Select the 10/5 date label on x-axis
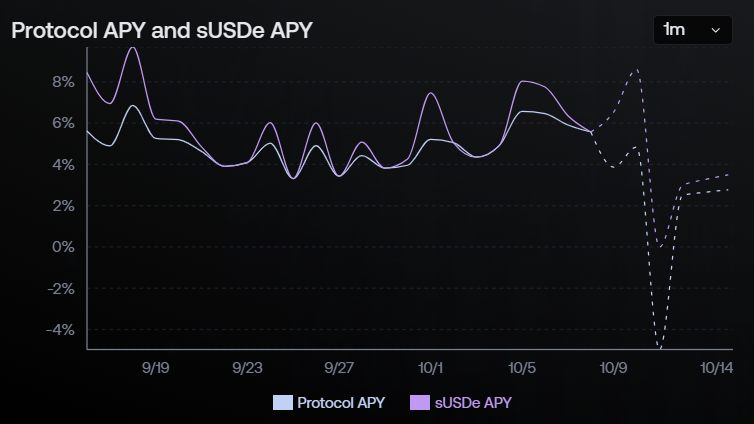 pos(523,367)
